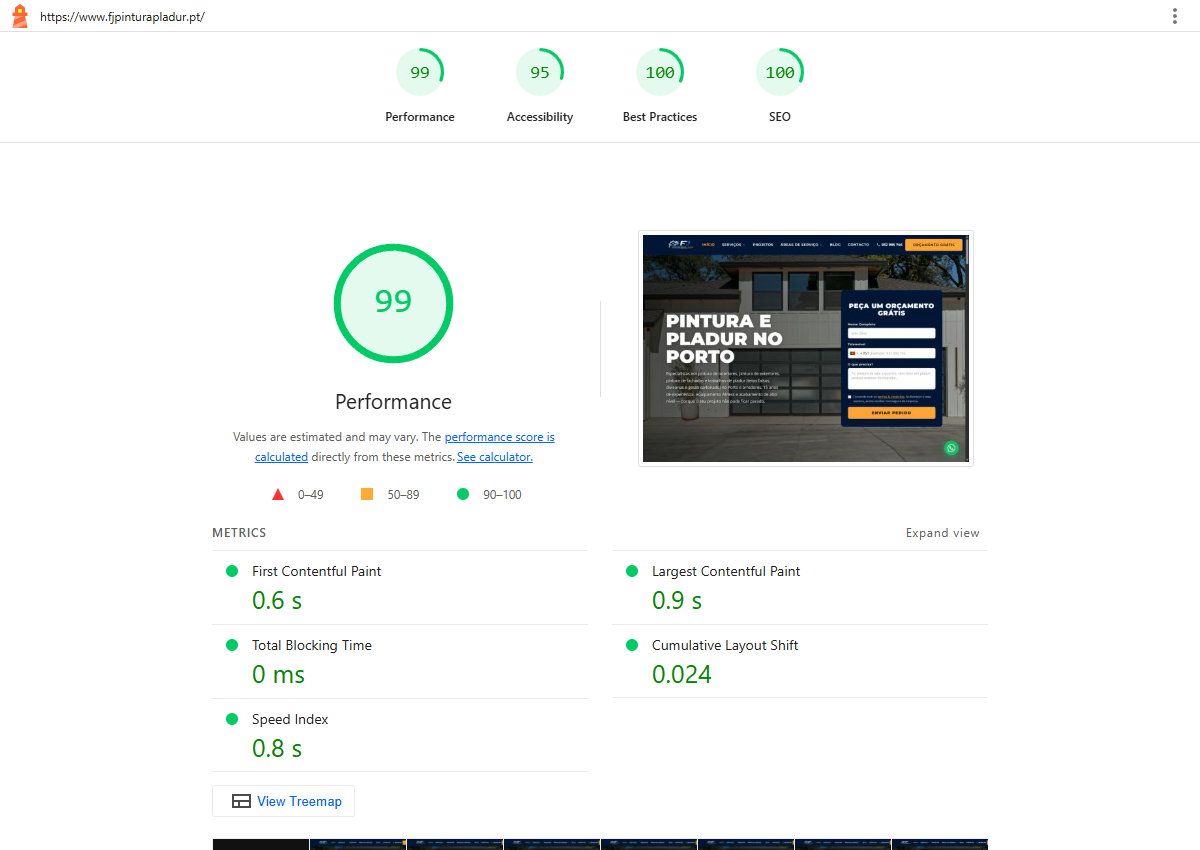The height and width of the screenshot is (850, 1200).
Task: Click the green circle 90–100 legend icon
Action: 463,494
